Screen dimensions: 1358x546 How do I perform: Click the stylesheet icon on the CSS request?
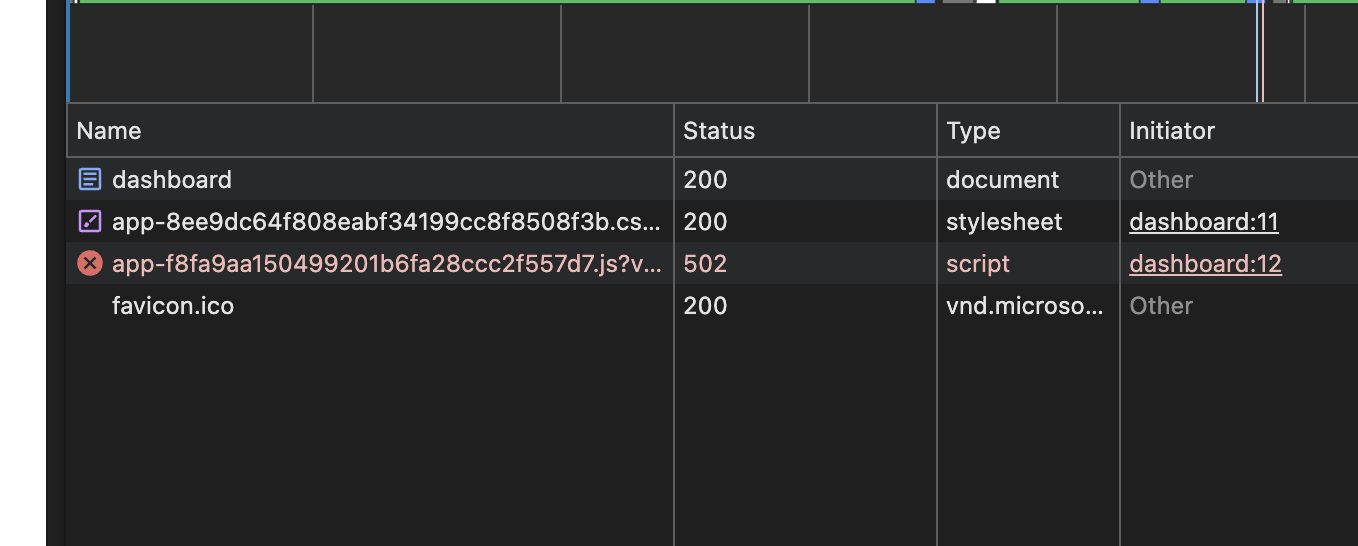pyautogui.click(x=90, y=222)
